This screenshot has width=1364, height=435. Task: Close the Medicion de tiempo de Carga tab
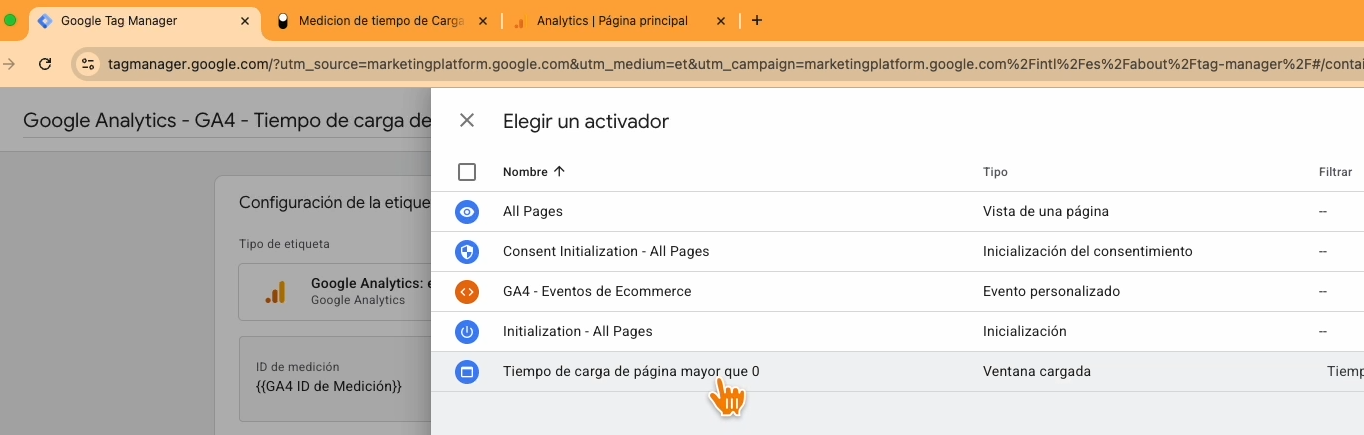483,21
